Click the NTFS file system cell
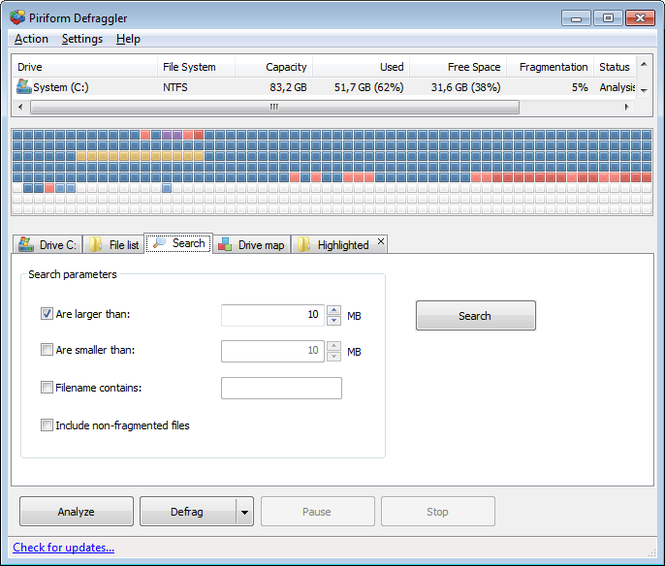665x566 pixels. (x=175, y=87)
